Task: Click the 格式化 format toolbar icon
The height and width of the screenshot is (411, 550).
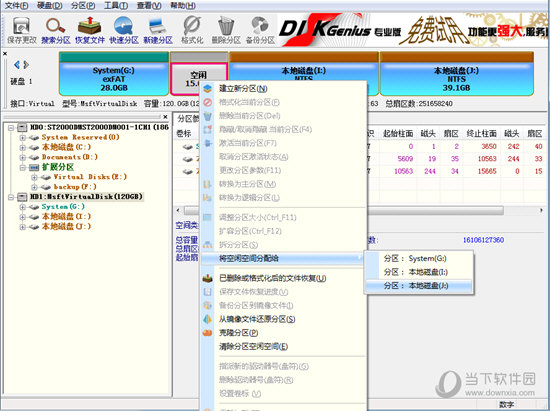Action: point(192,30)
